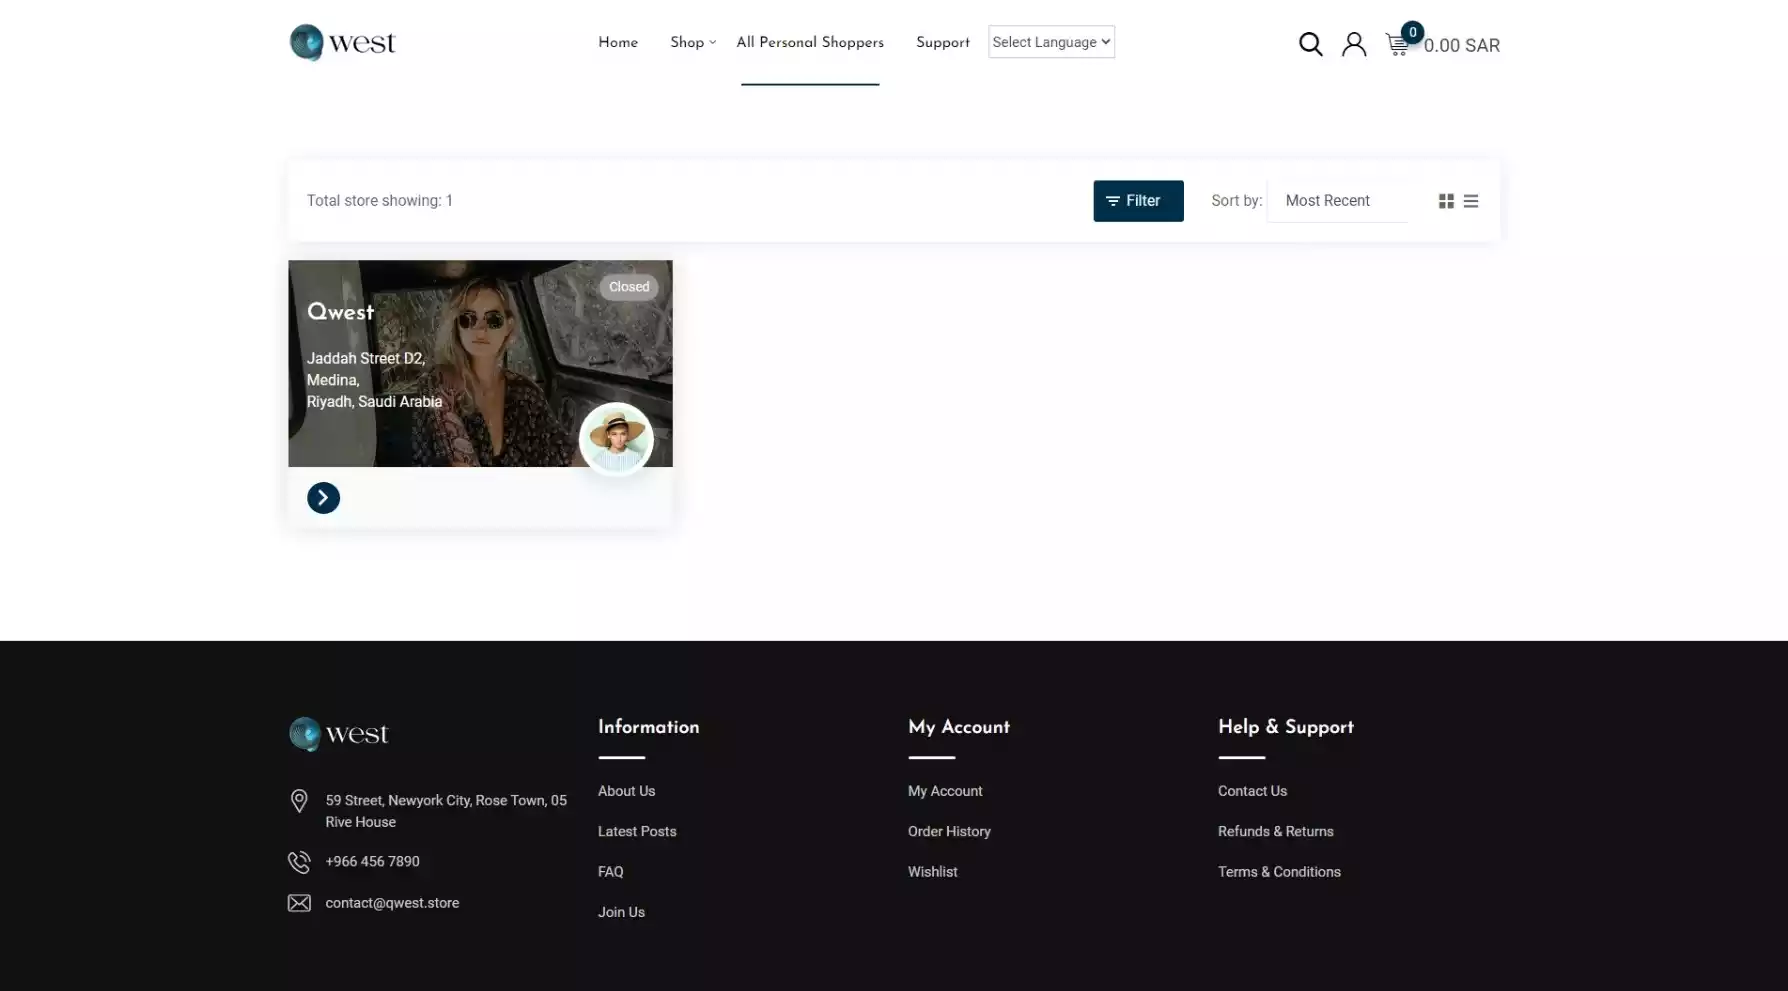Open the Order History link
The image size is (1788, 991).
949,831
